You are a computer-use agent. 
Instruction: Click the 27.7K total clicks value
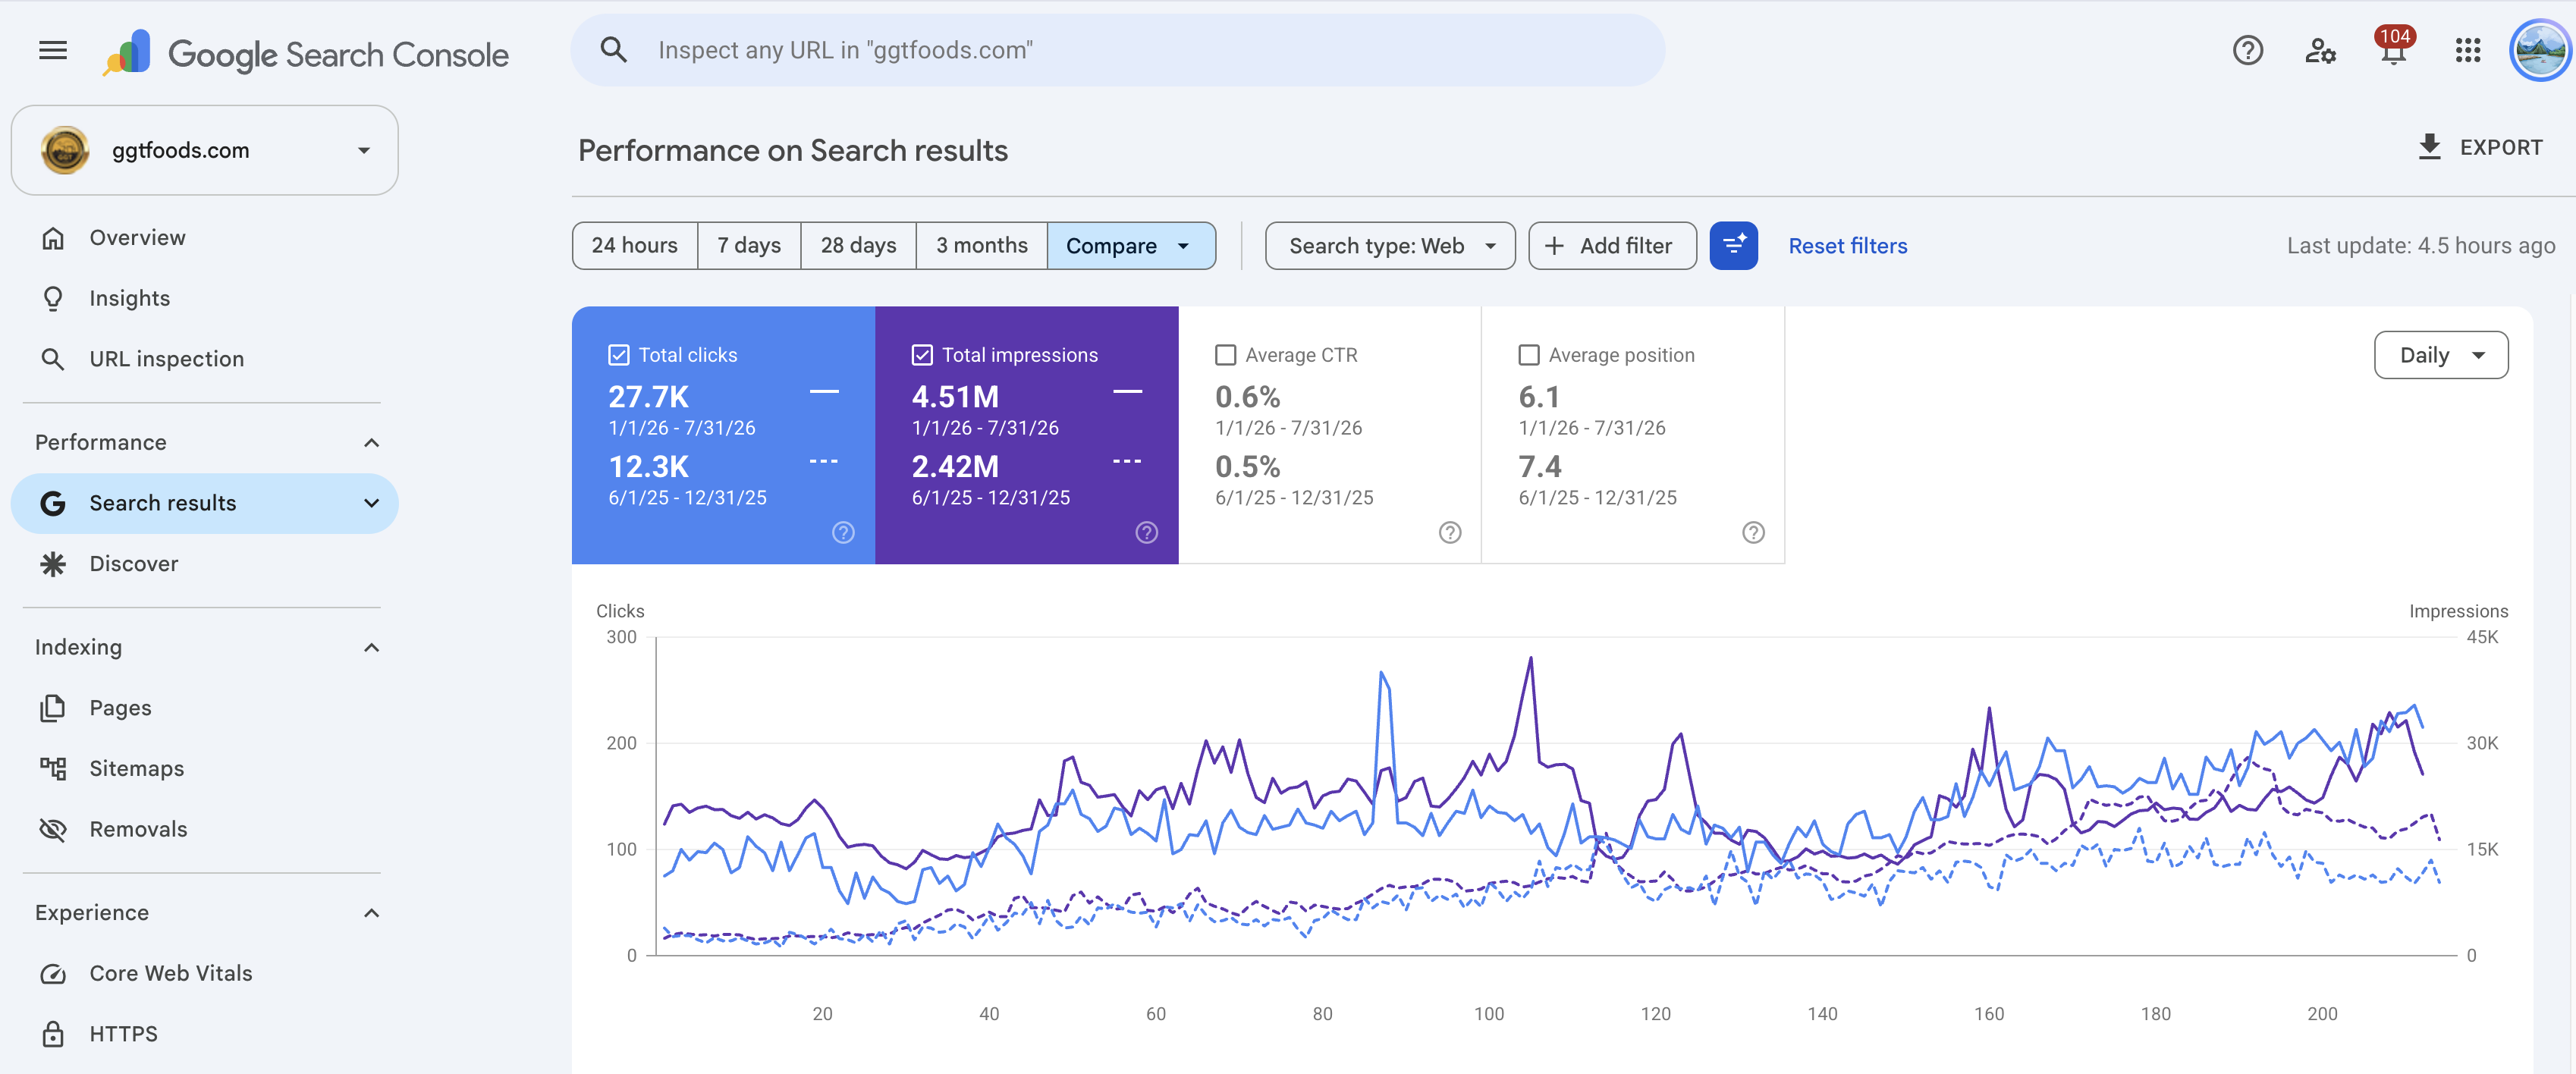pyautogui.click(x=648, y=397)
